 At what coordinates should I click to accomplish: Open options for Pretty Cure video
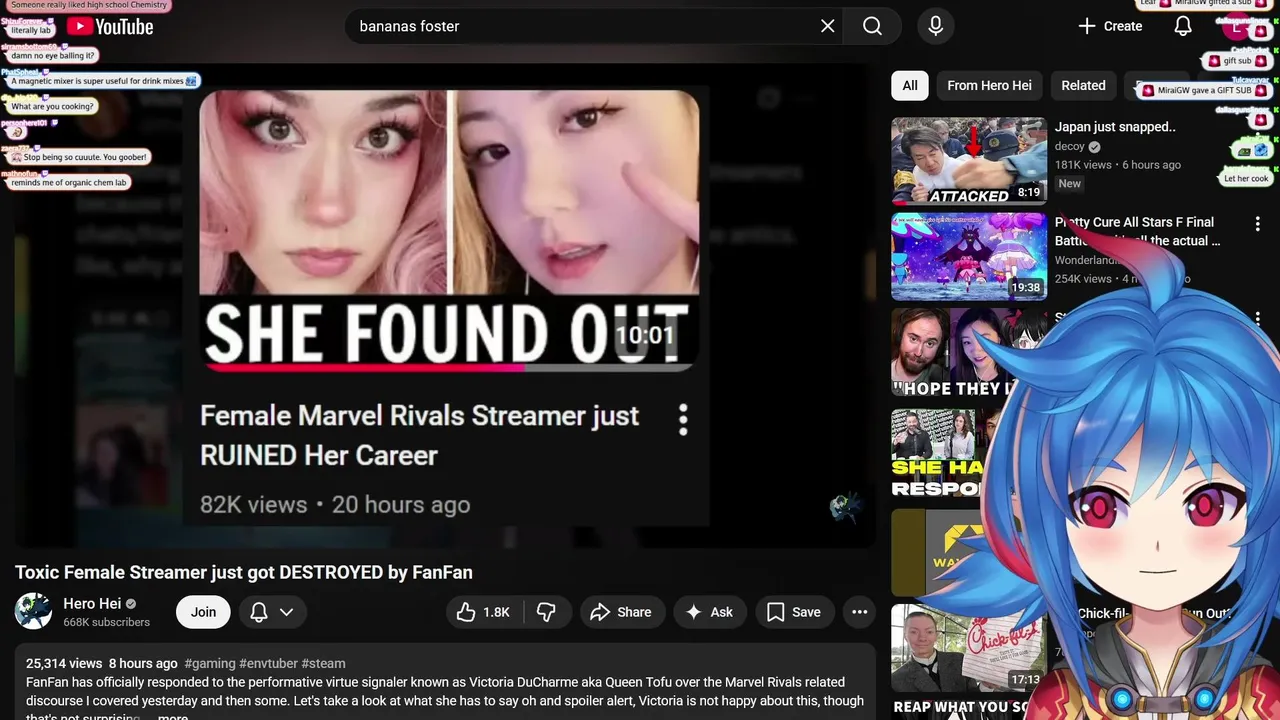click(1258, 224)
